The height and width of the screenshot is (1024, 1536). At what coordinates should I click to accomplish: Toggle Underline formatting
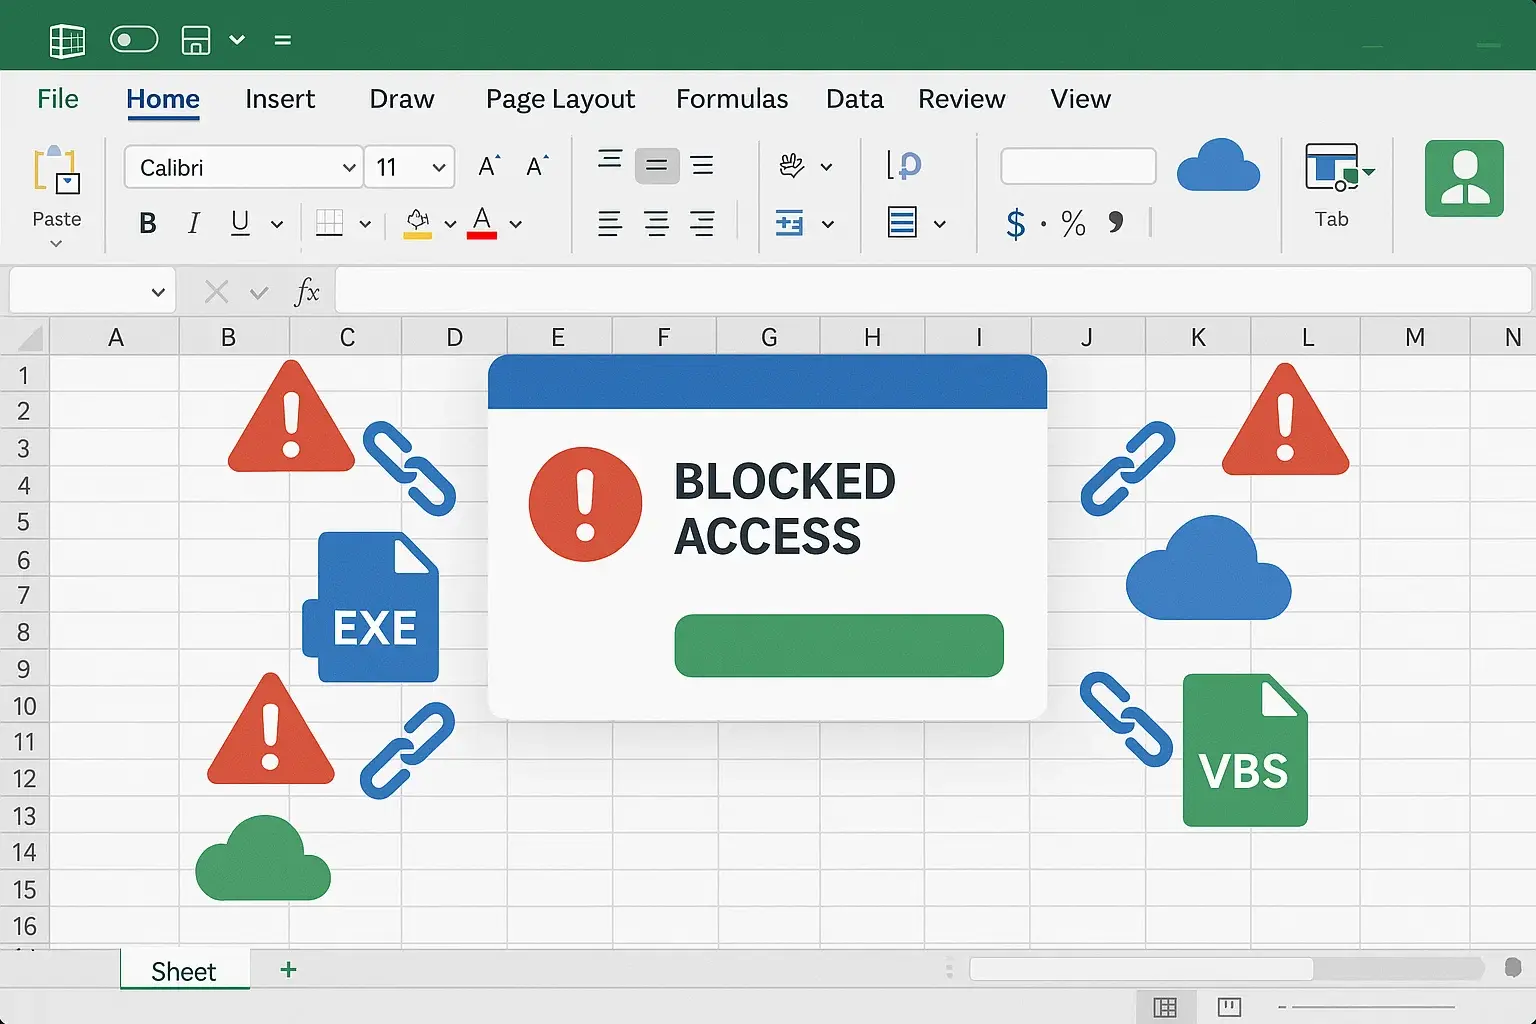[240, 224]
